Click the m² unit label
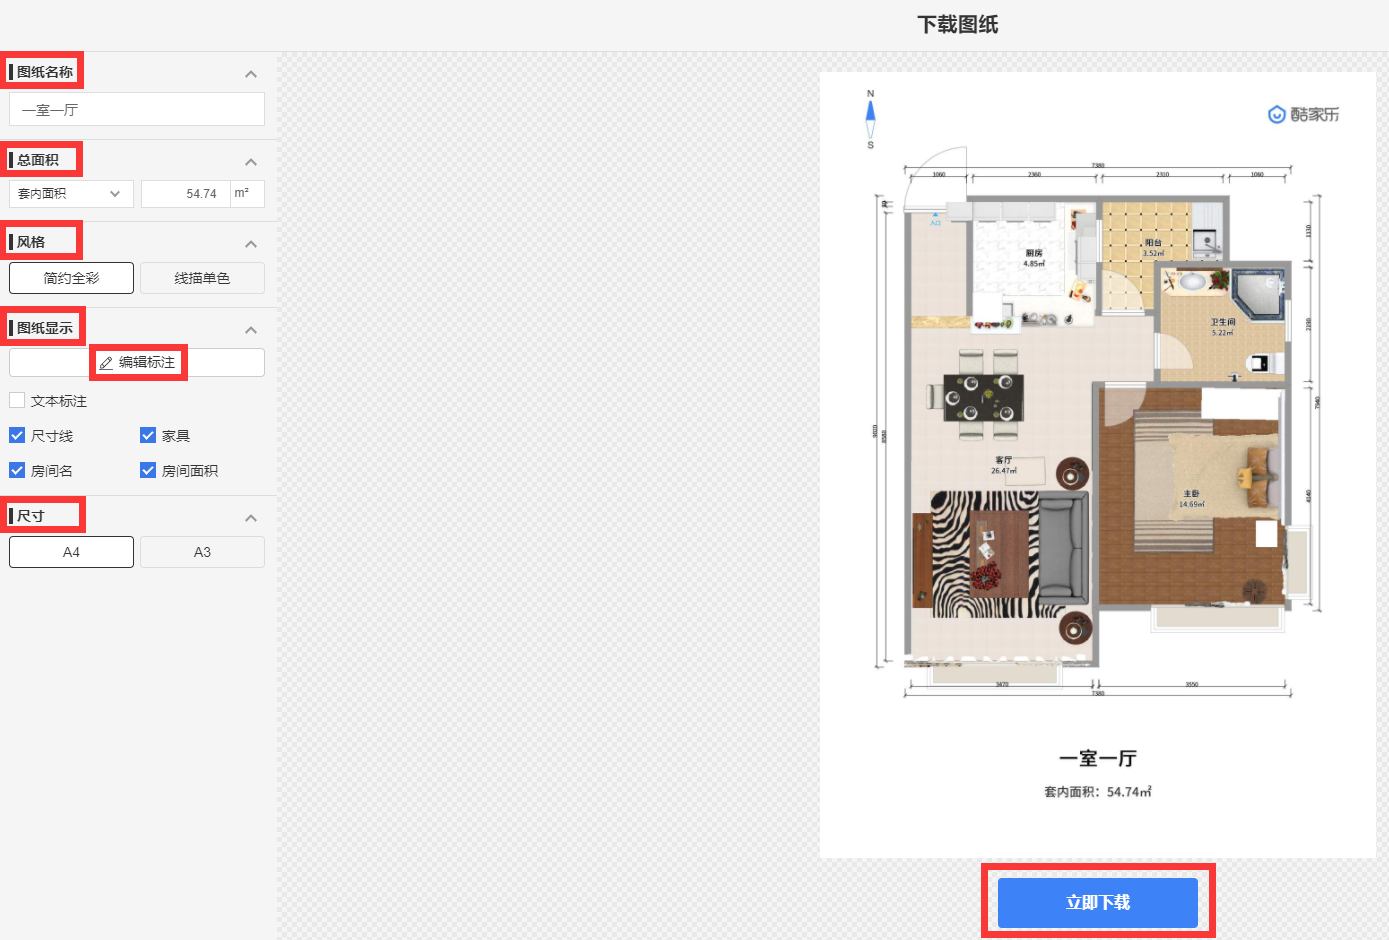 tap(242, 192)
